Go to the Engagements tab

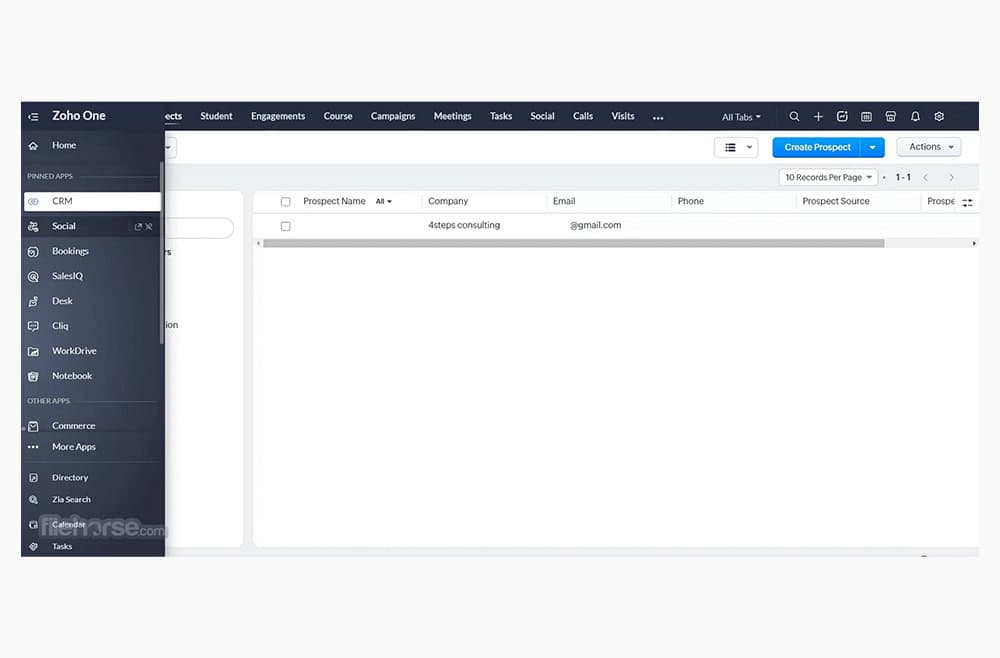[x=278, y=116]
